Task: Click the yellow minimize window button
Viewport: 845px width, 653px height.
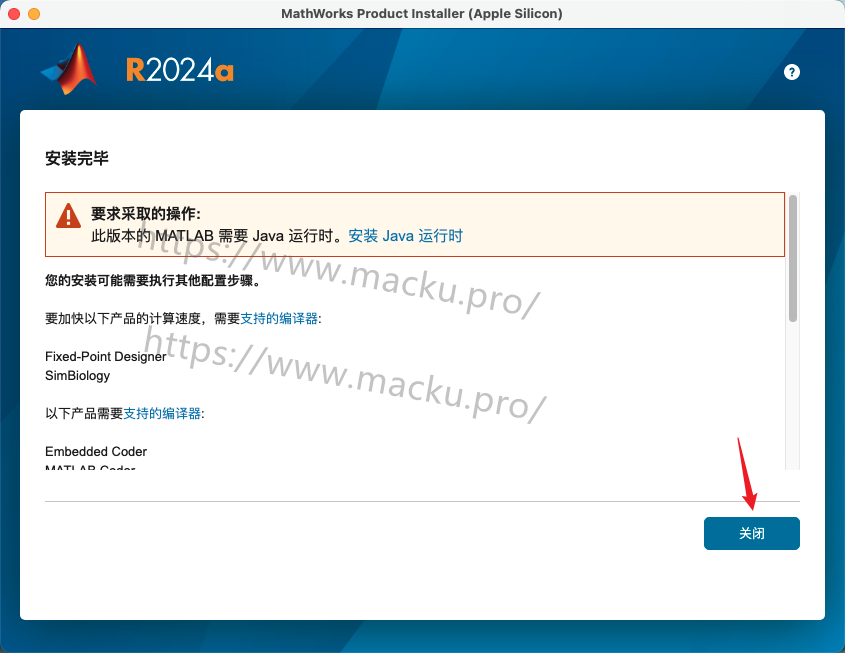Action: [34, 14]
